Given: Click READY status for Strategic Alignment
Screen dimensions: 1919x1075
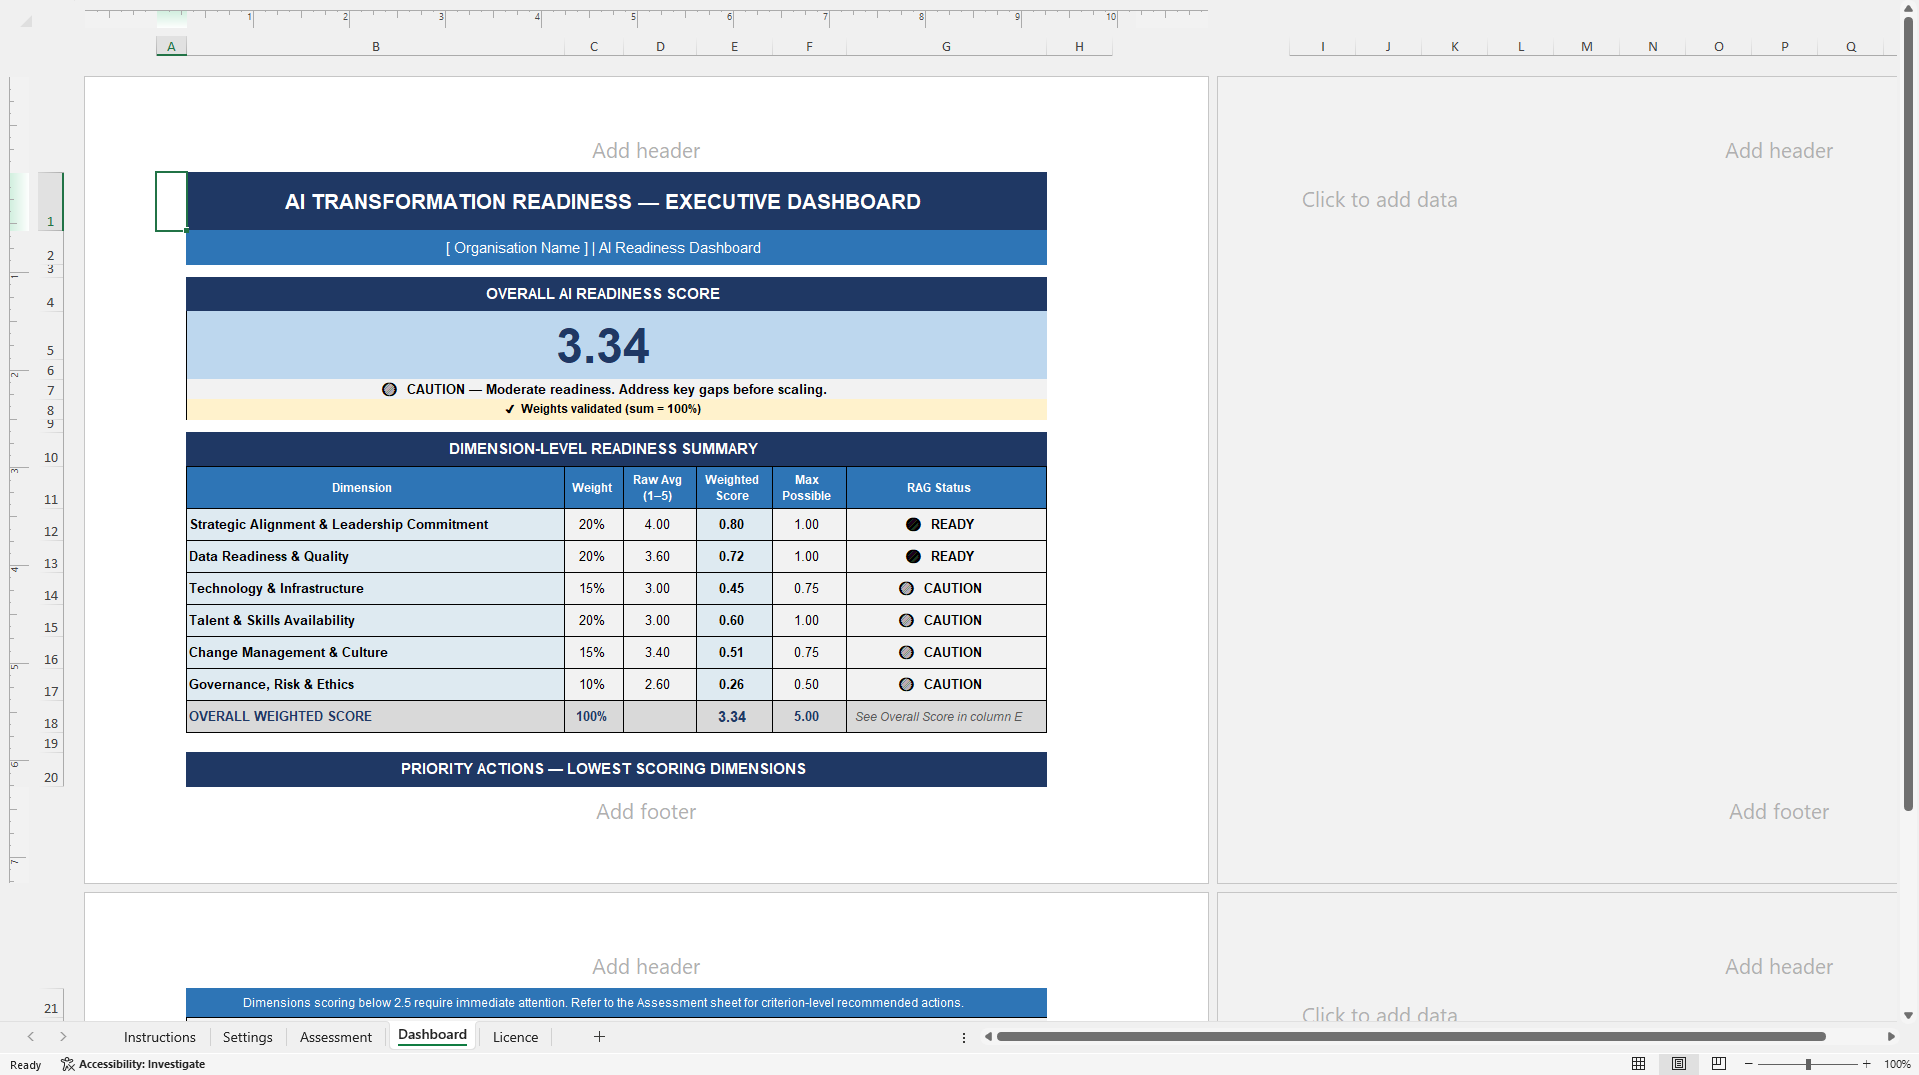Looking at the screenshot, I should [946, 524].
